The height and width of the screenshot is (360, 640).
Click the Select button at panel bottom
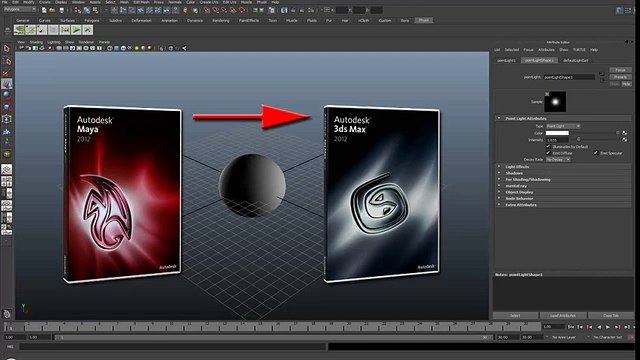[x=515, y=316]
